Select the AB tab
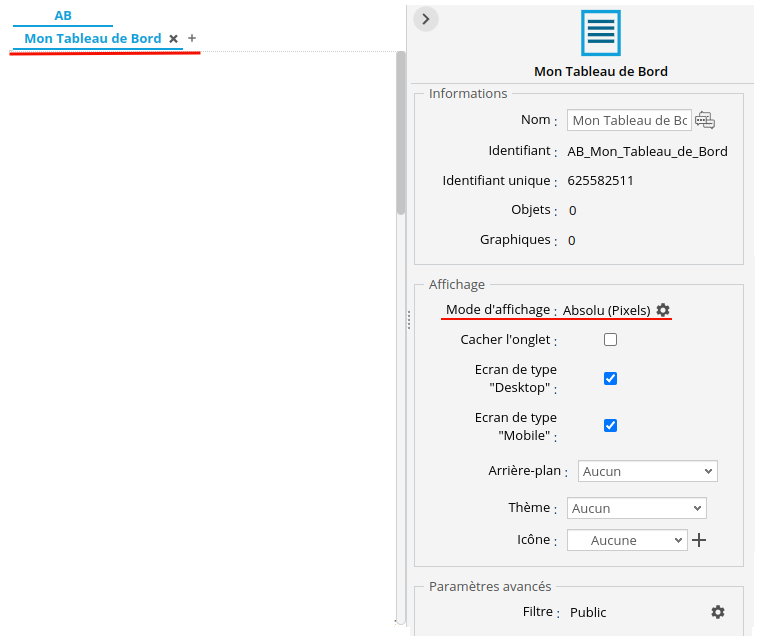 (63, 16)
